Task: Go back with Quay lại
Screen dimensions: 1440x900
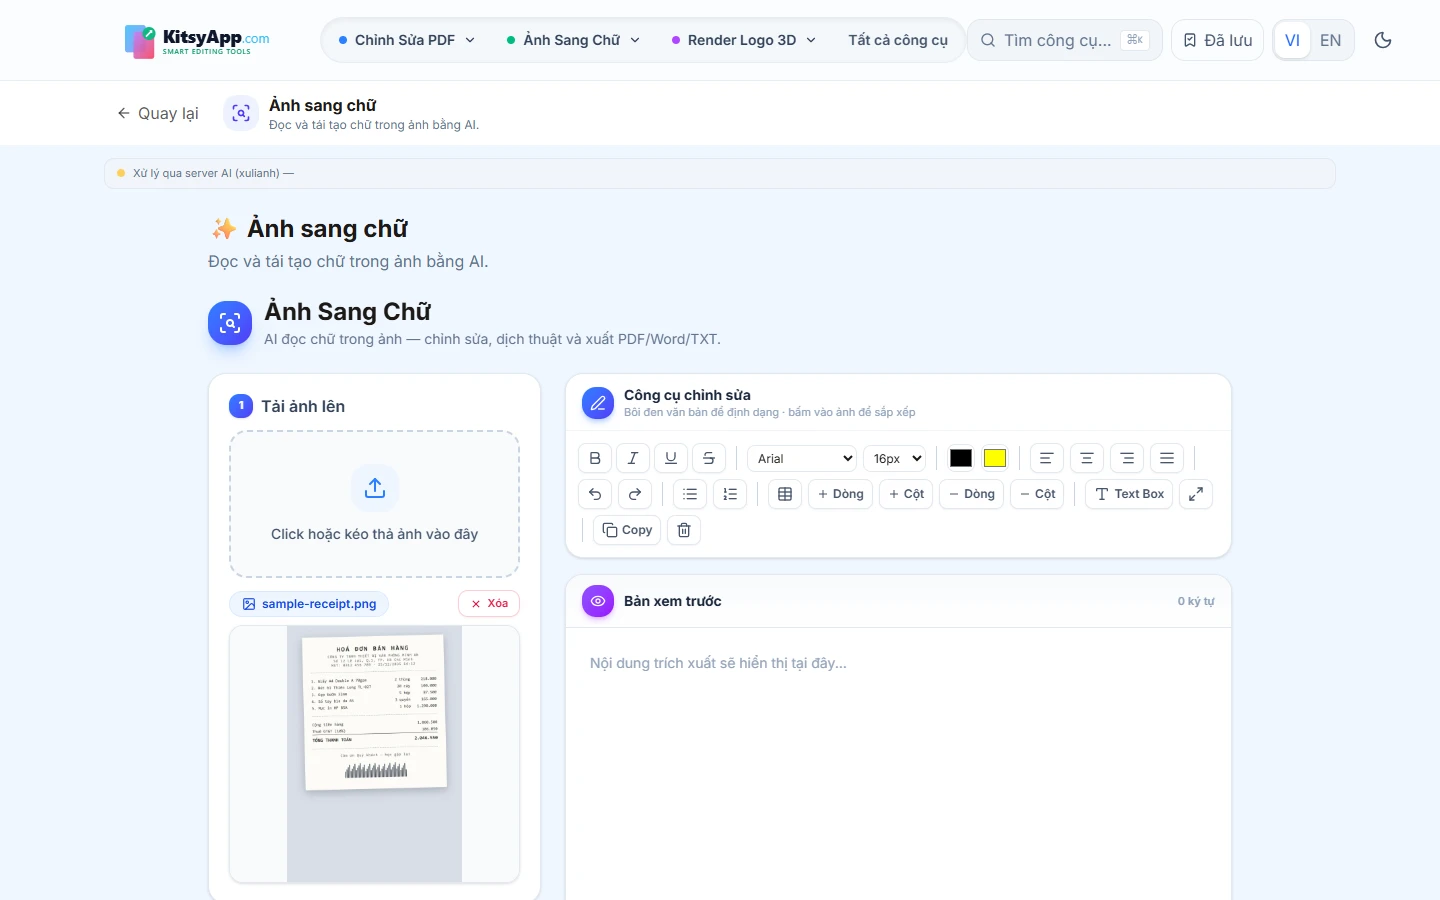Action: pos(158,113)
